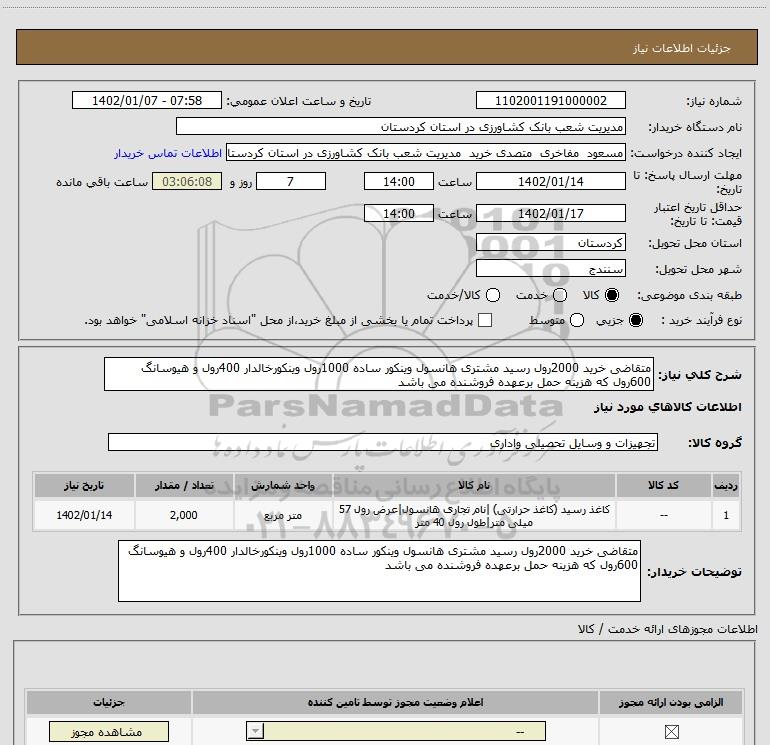Click the گروه کالا field تجهیزات و وسایل
Screen dimensions: 770x745
tap(383, 442)
